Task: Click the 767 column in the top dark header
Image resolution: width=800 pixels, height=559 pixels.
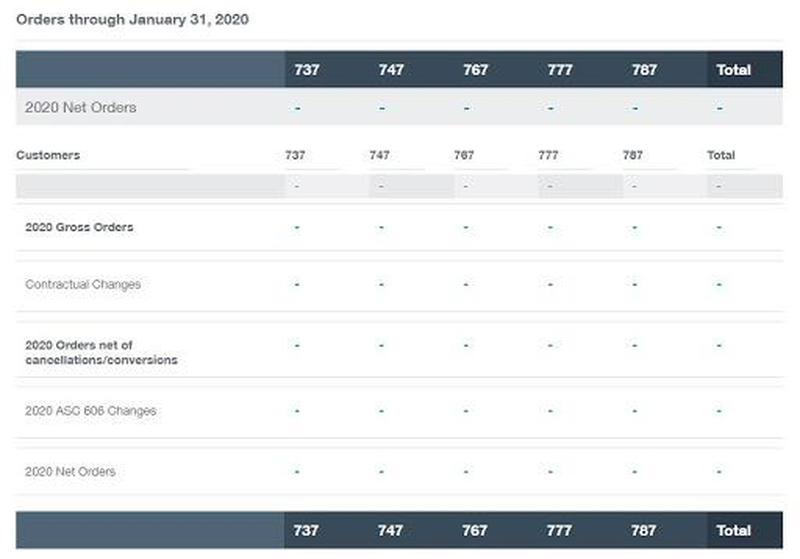Action: click(475, 70)
